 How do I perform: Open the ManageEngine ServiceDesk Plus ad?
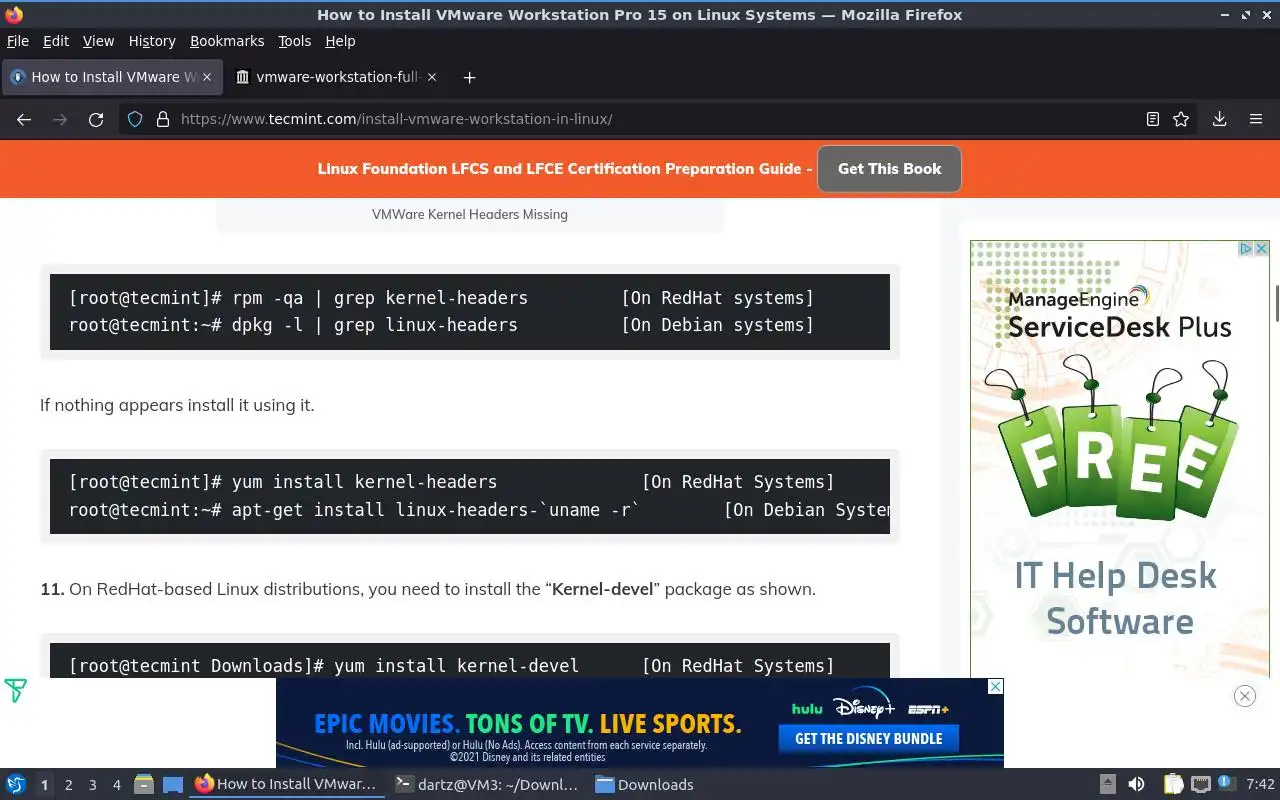pos(1119,458)
